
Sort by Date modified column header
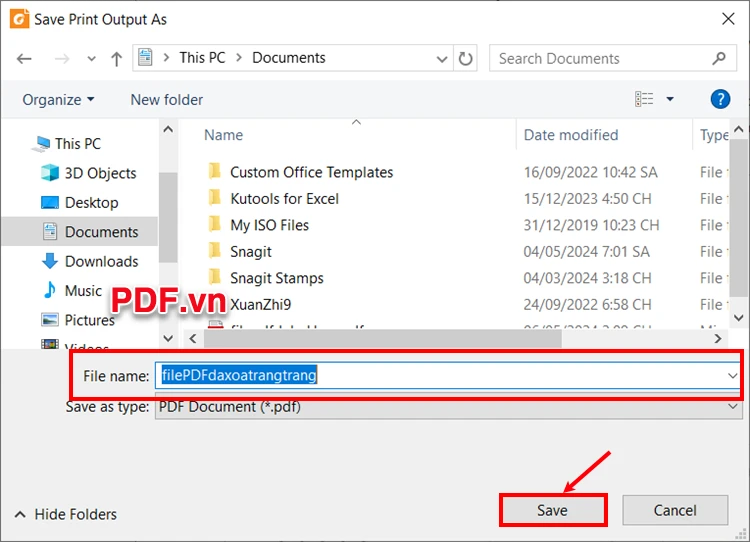pyautogui.click(x=571, y=135)
